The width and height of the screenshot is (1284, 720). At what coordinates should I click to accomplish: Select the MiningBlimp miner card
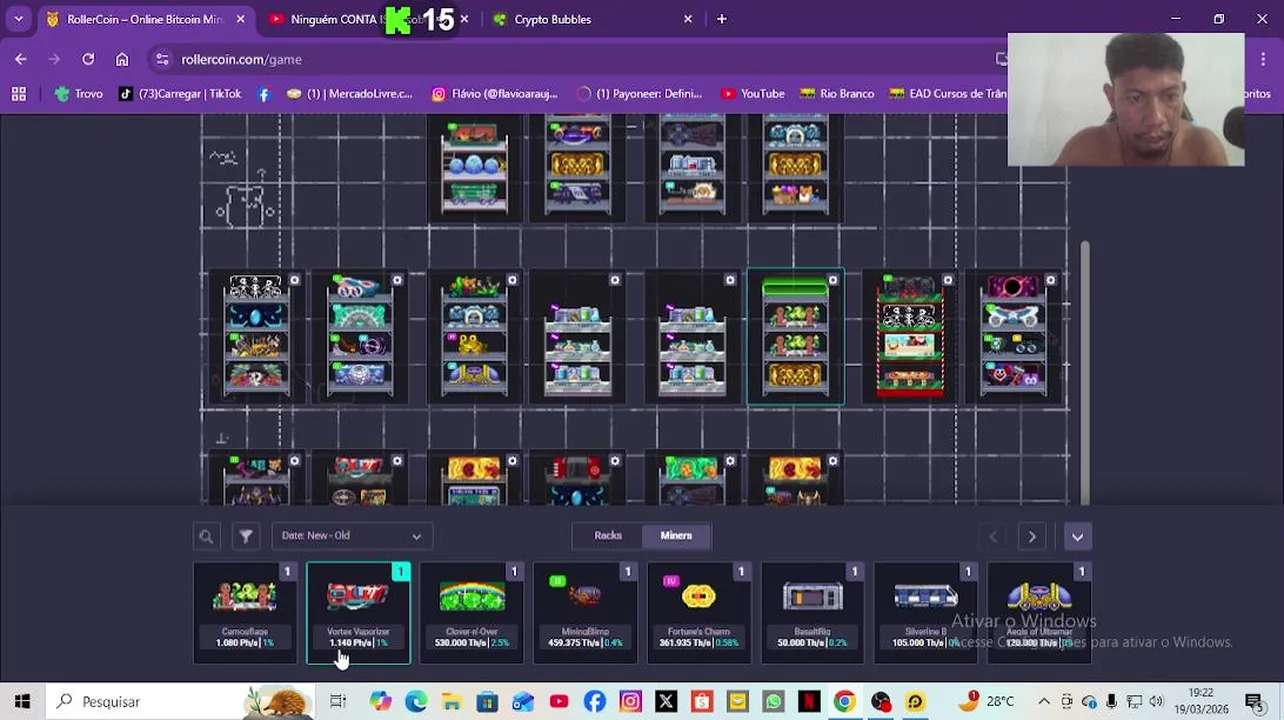(x=585, y=613)
